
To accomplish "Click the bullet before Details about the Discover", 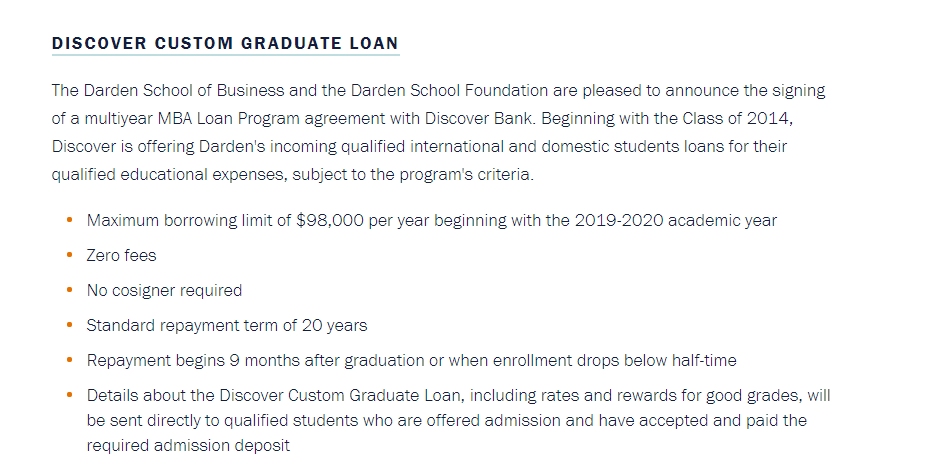I will pyautogui.click(x=69, y=395).
